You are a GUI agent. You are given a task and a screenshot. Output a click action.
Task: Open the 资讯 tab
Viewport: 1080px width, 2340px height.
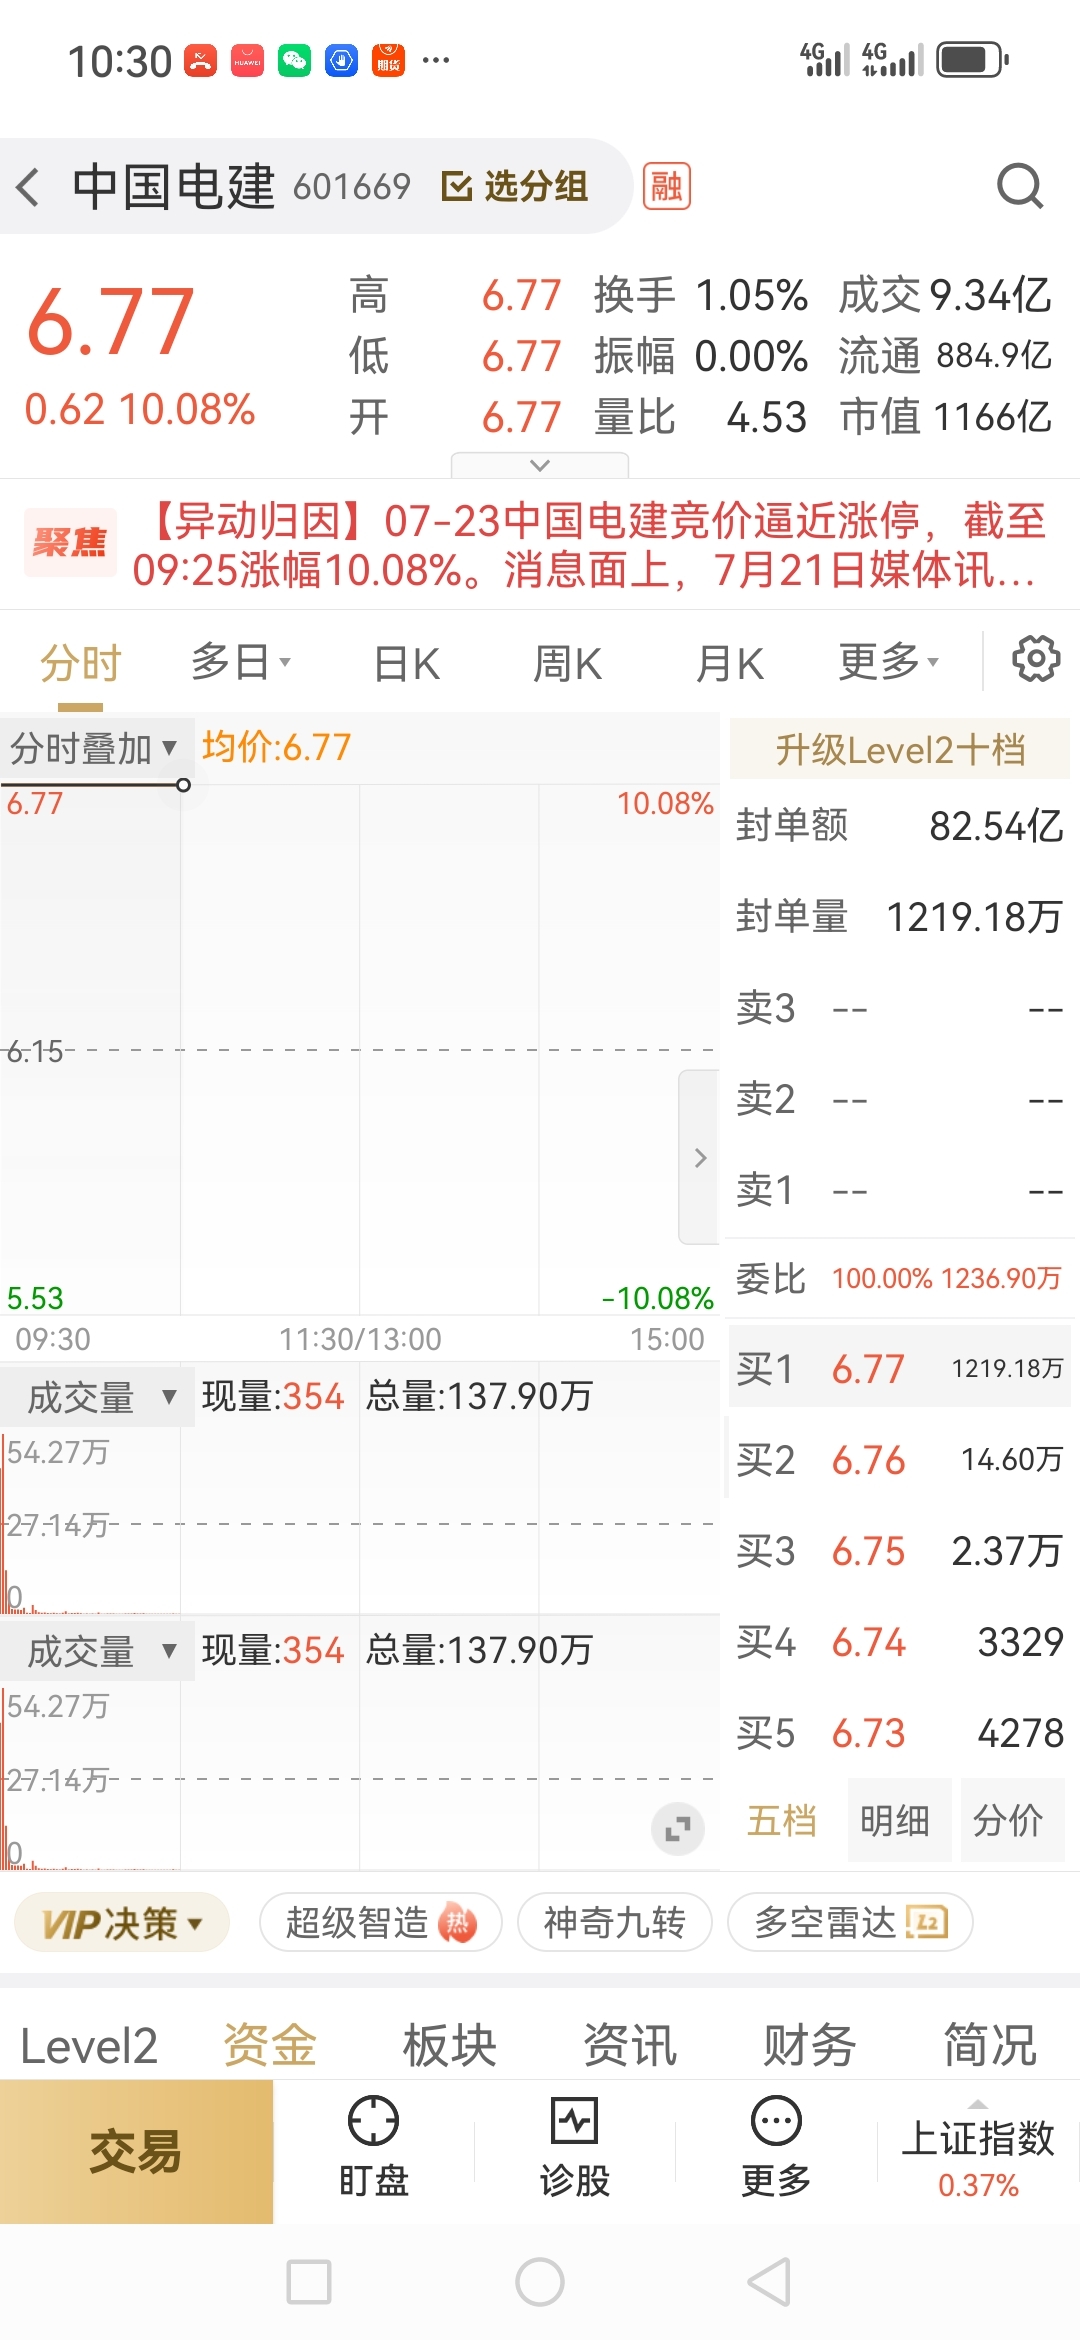click(630, 2045)
